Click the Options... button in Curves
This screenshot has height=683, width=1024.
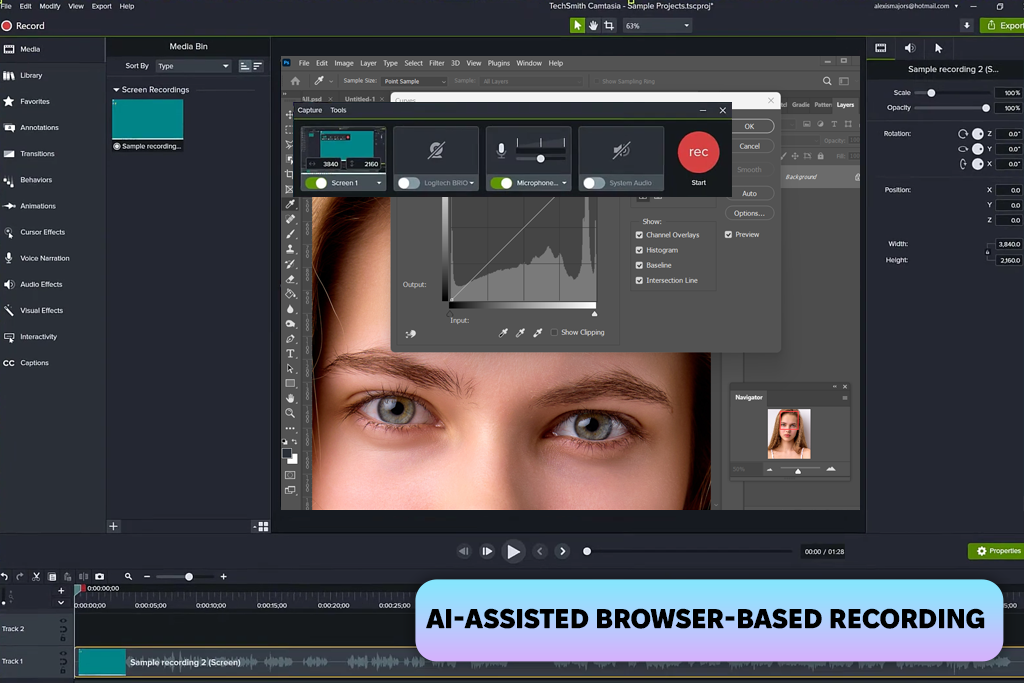pos(749,214)
